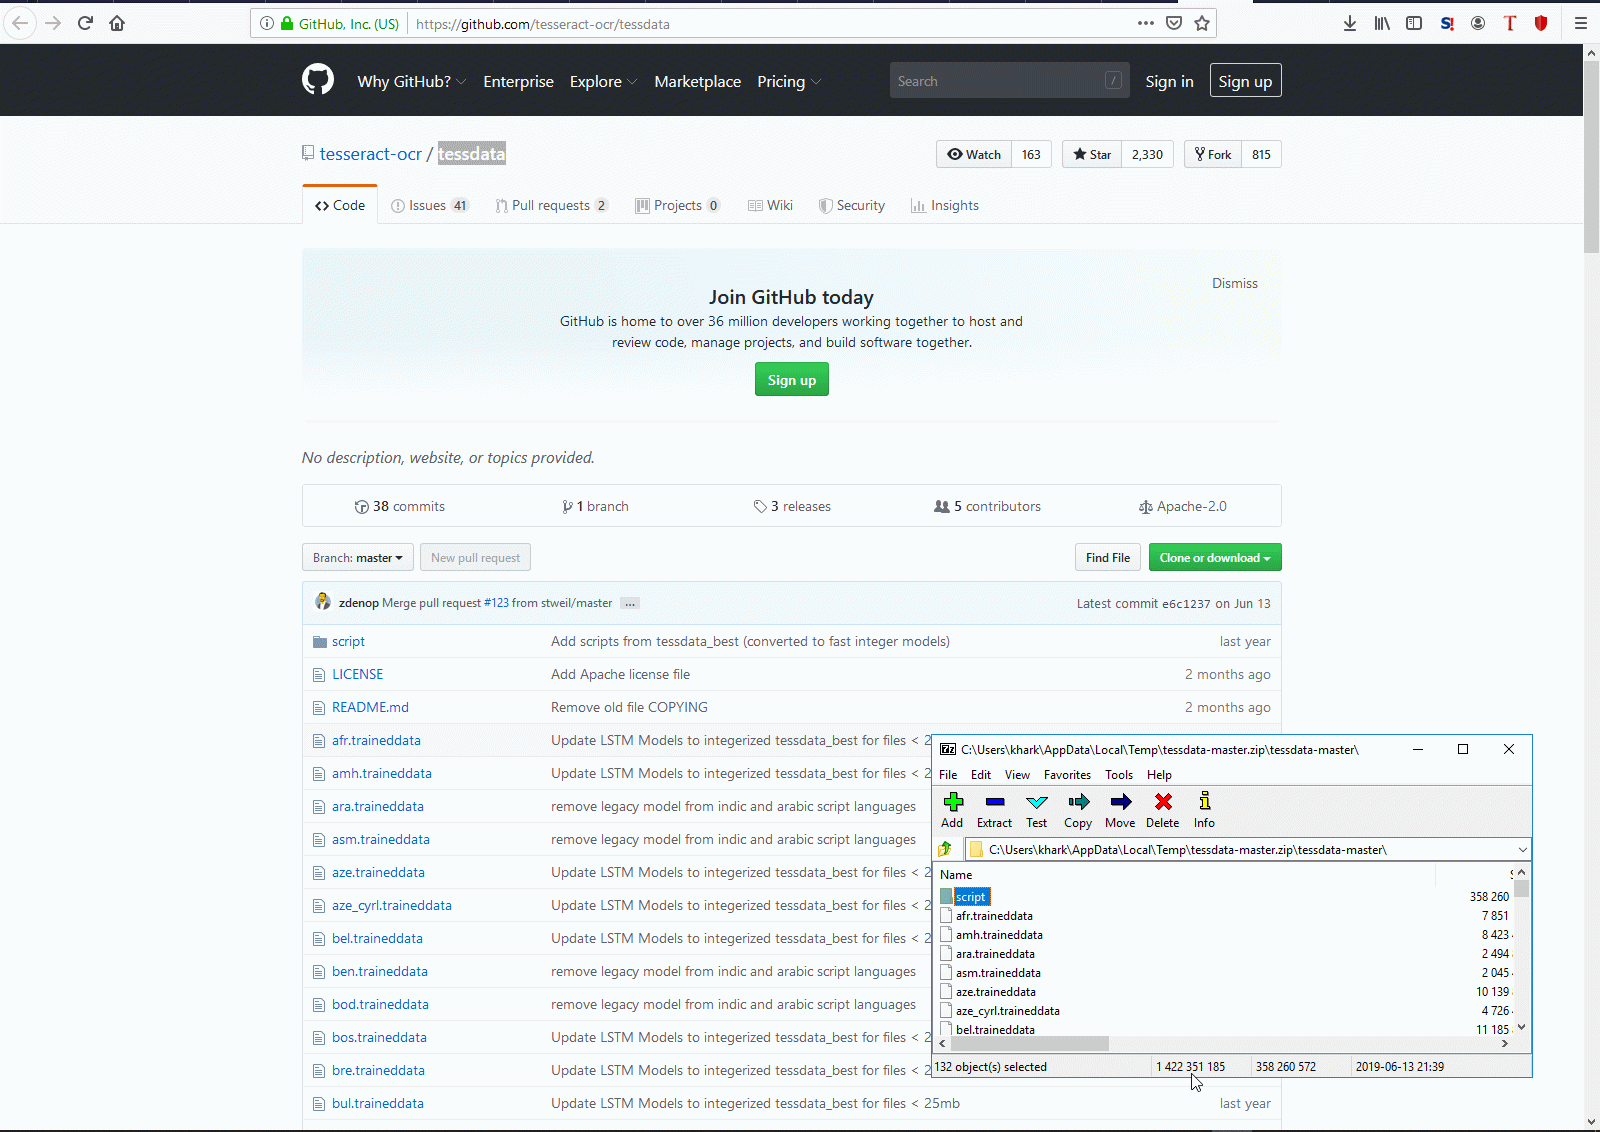The image size is (1600, 1132).
Task: Go up one folder level in 7-Zip
Action: tap(946, 849)
